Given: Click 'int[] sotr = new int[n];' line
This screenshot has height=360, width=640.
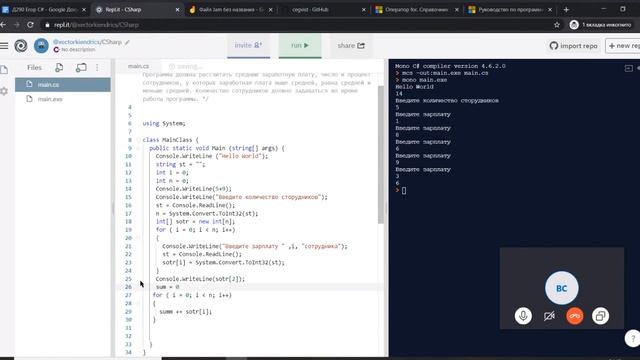Looking at the screenshot, I should coord(195,222).
